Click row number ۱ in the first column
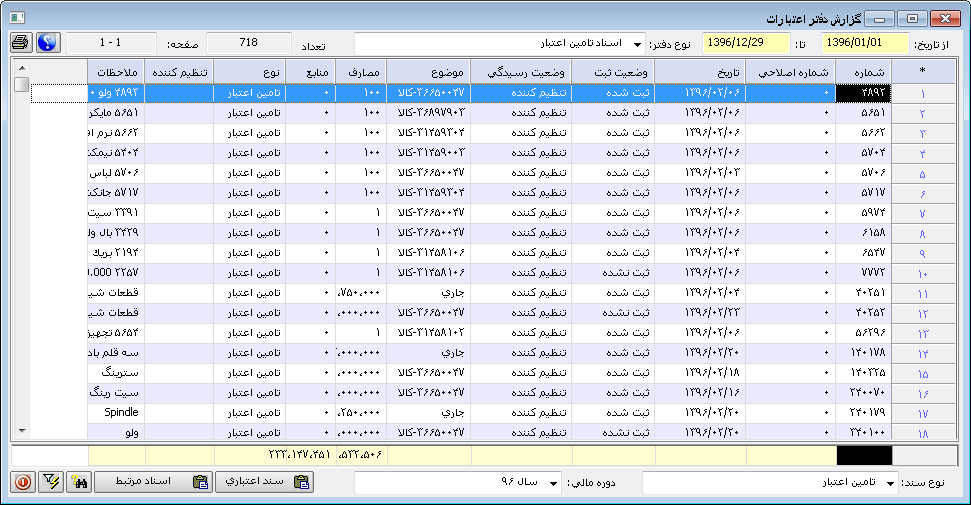Screen dimensions: 971x505 923,93
